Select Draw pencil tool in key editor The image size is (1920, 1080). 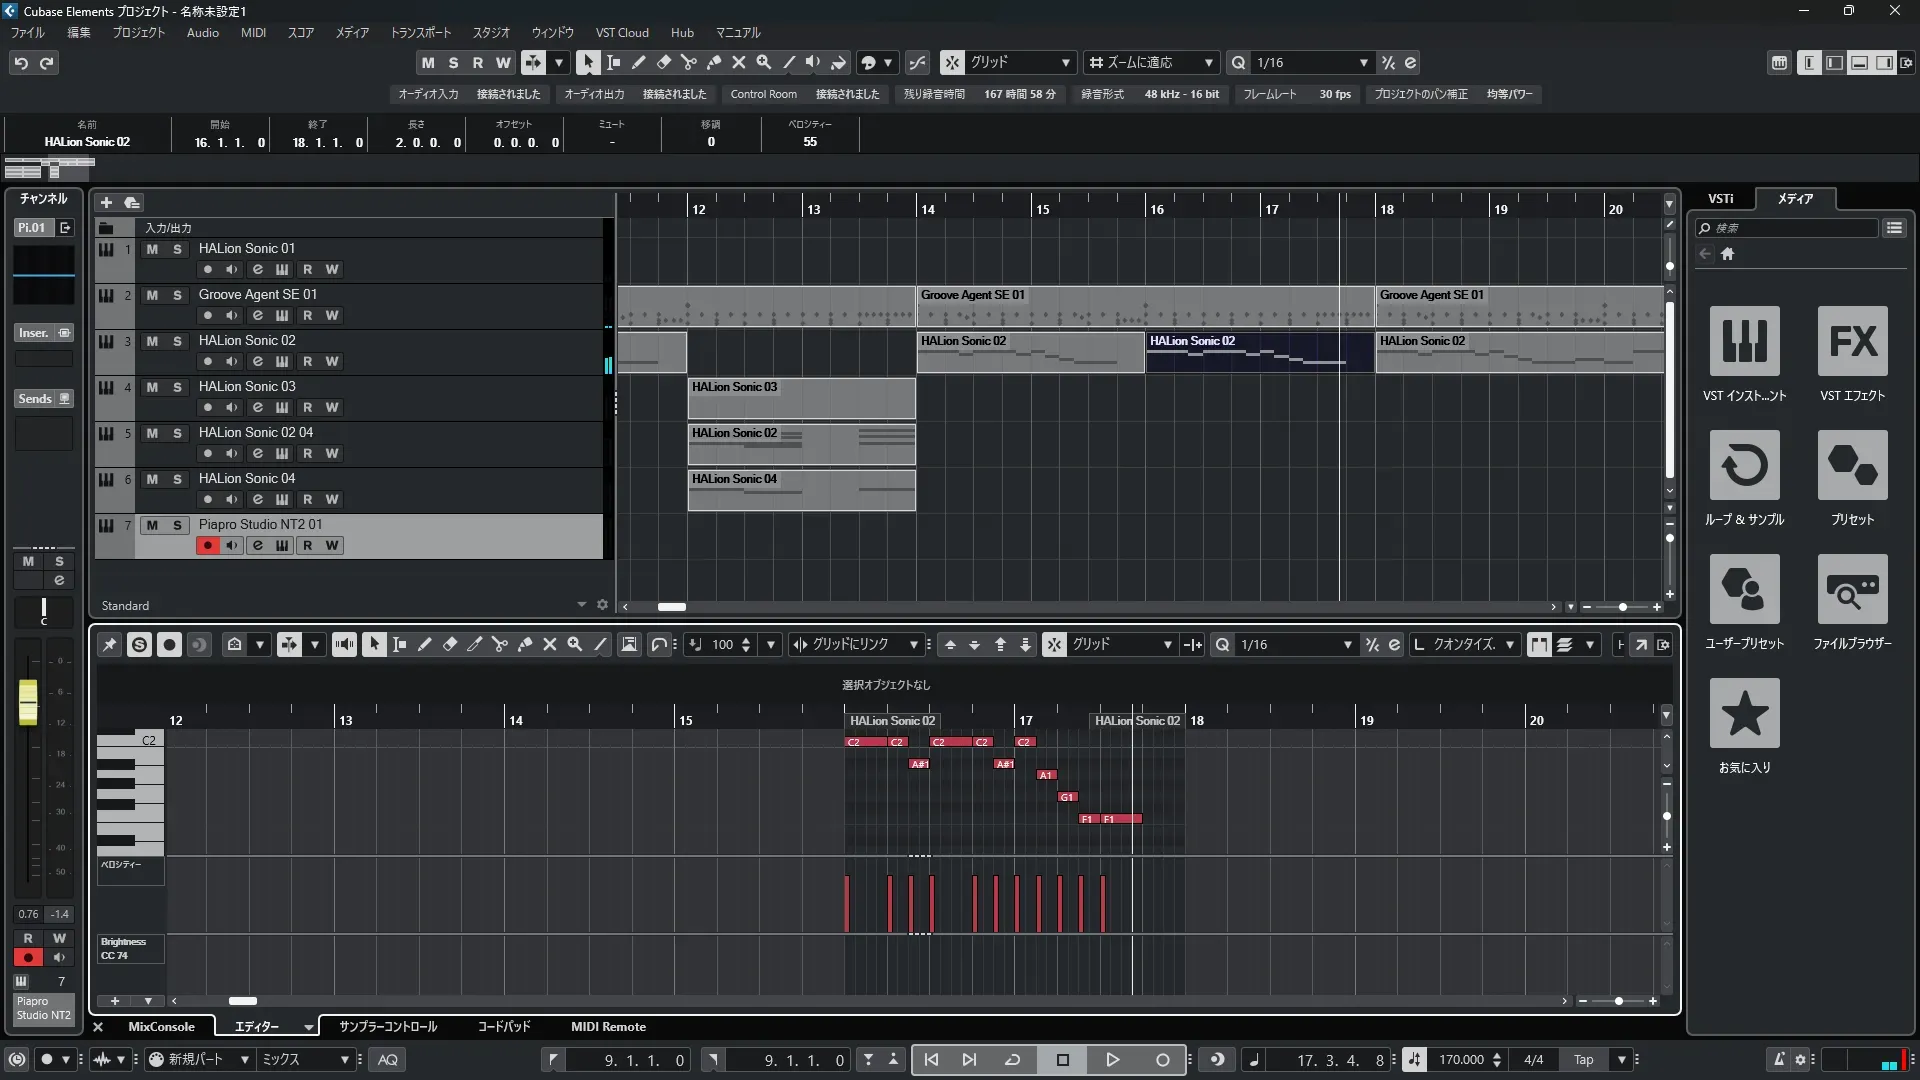click(424, 645)
